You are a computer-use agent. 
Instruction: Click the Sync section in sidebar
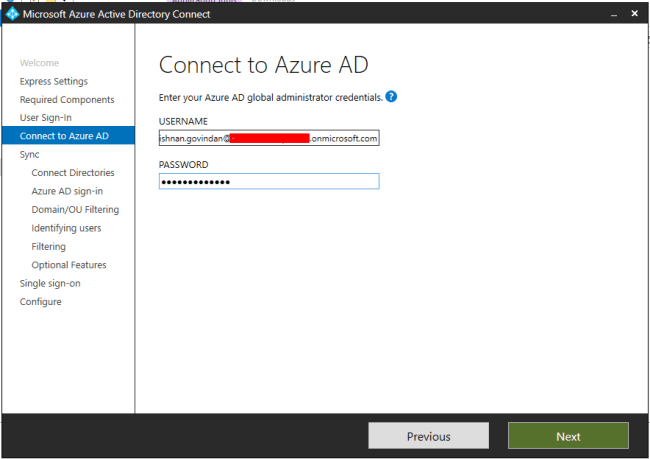point(29,155)
